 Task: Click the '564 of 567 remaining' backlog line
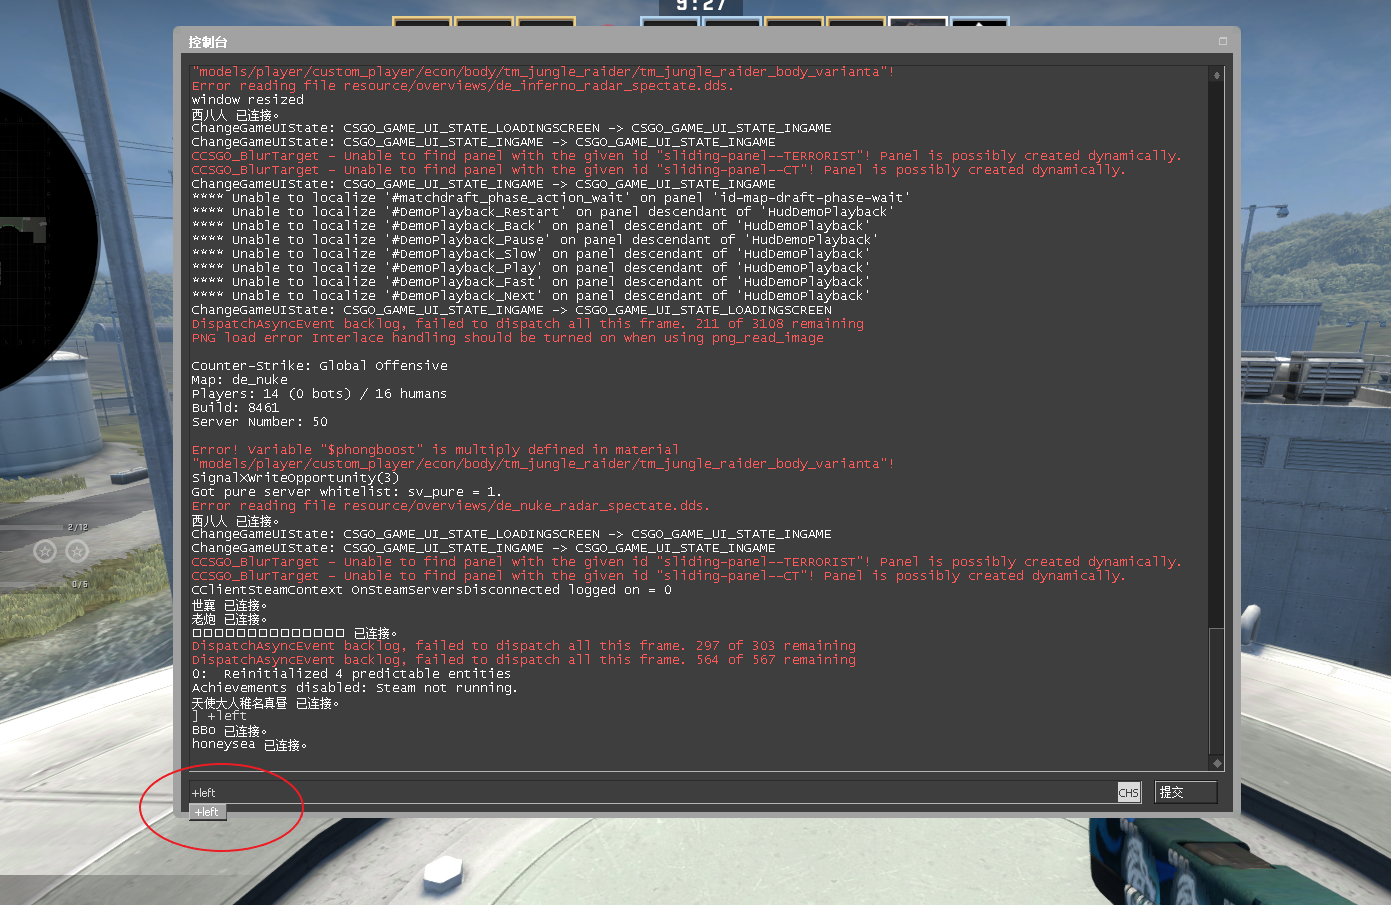tap(524, 660)
